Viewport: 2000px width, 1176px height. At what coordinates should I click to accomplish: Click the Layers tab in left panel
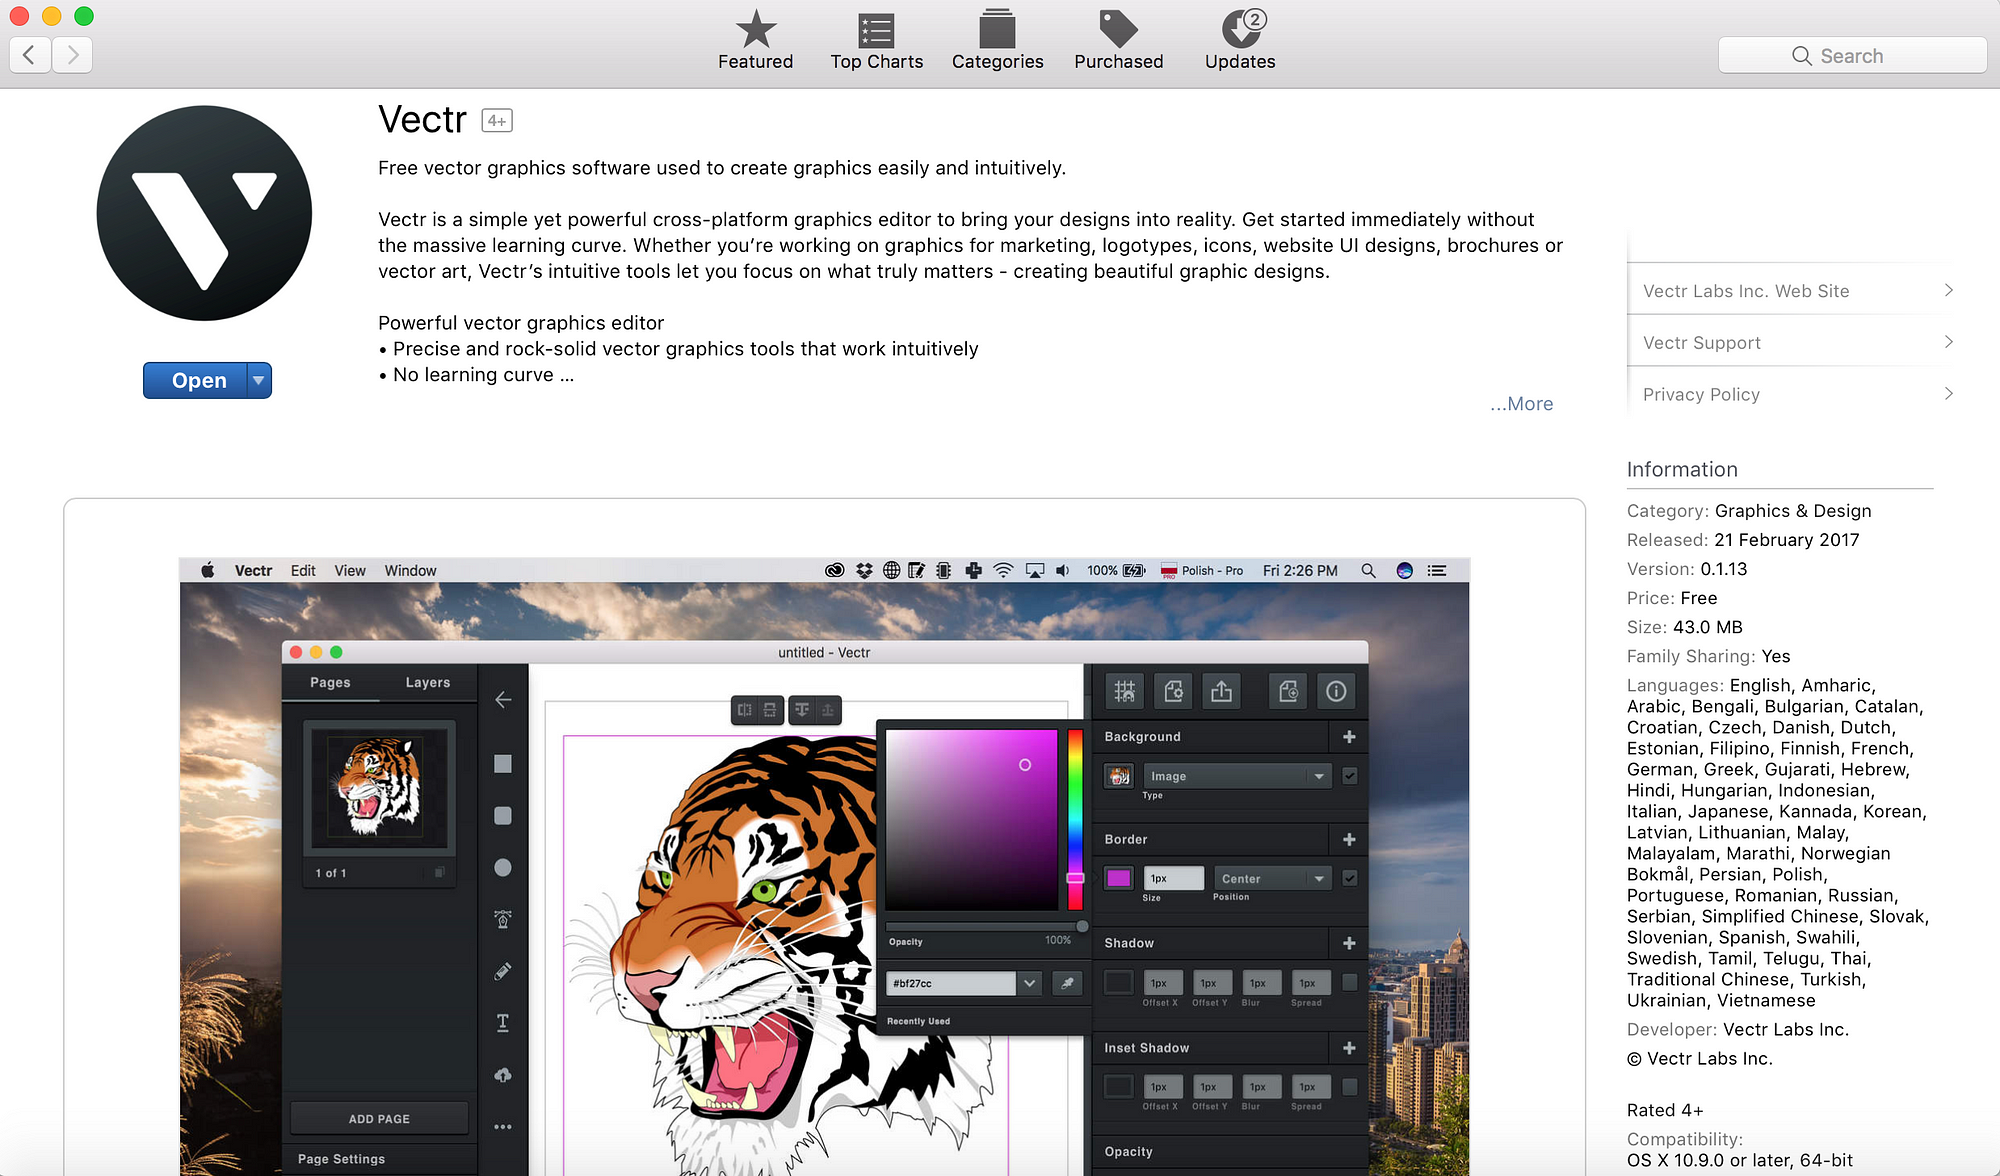point(427,682)
